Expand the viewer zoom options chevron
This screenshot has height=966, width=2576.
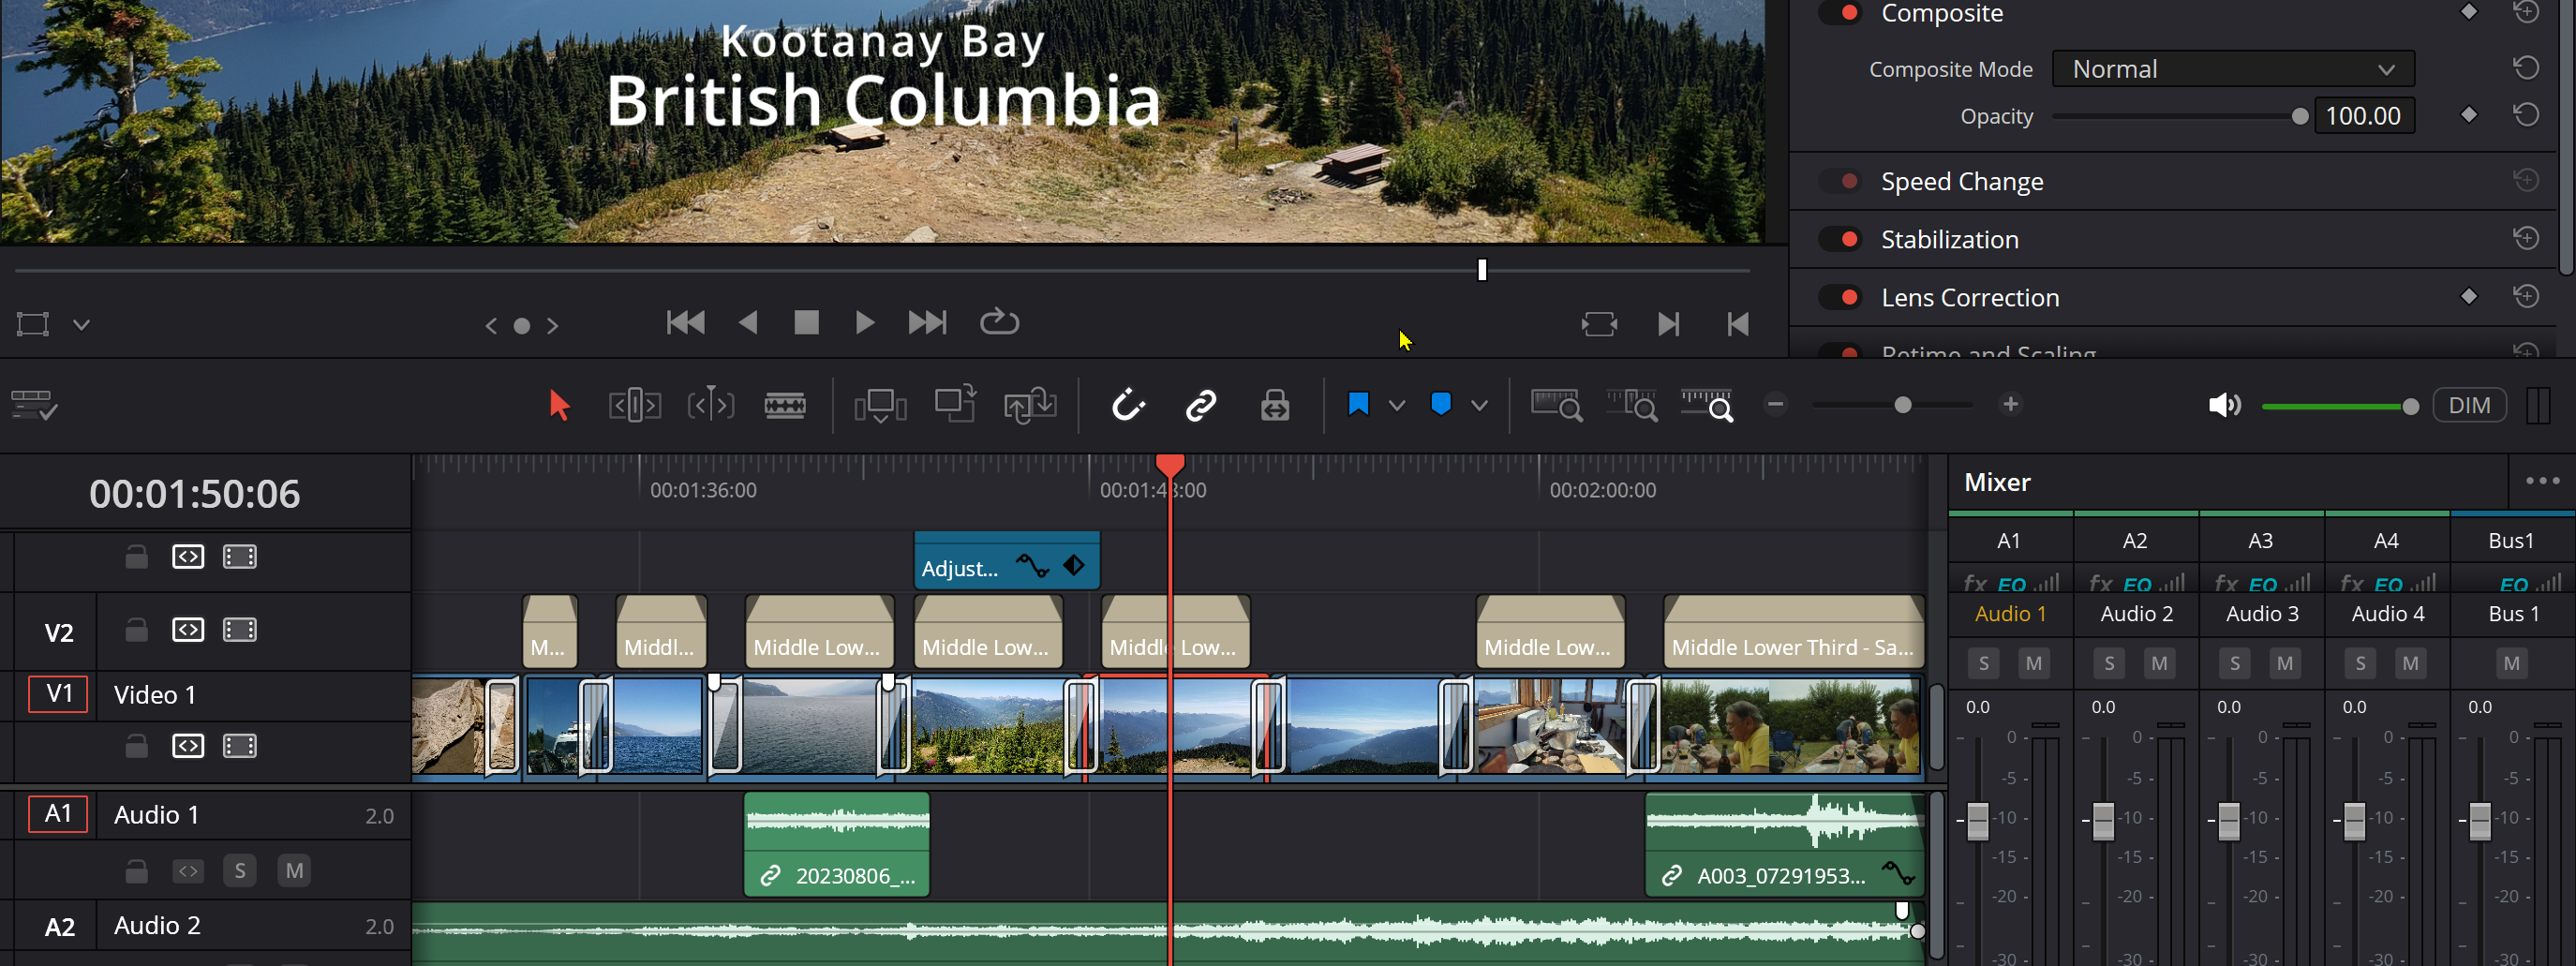[81, 324]
